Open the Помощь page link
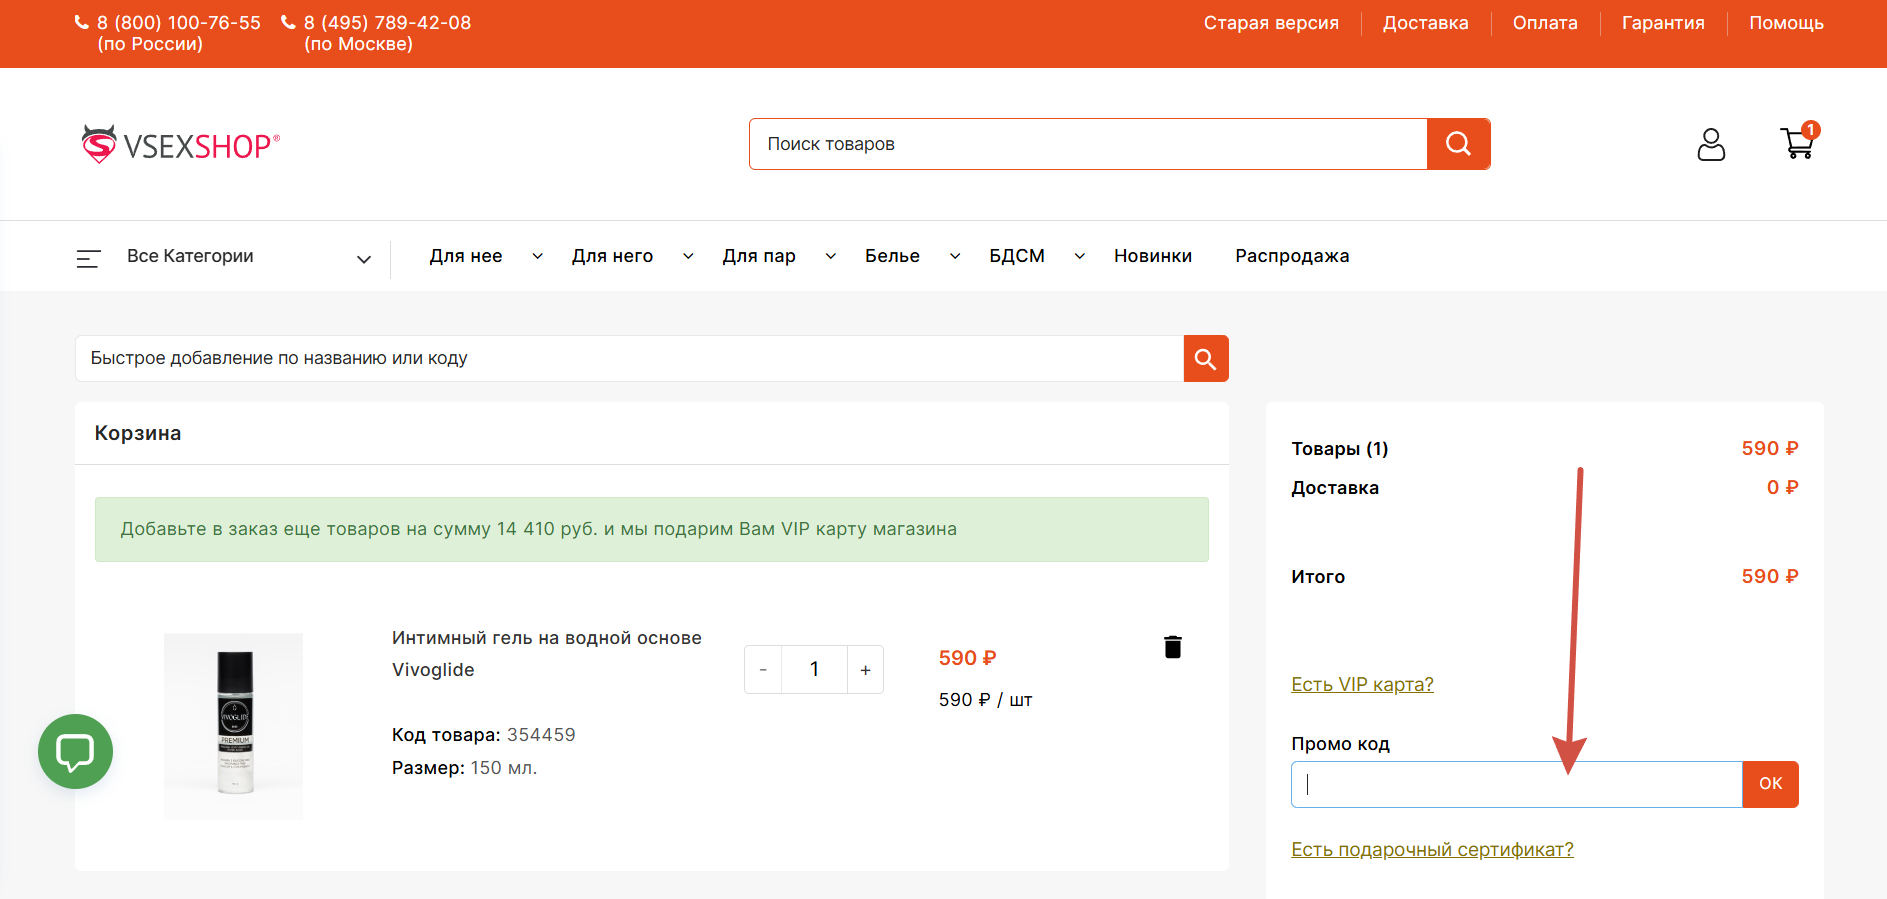The height and width of the screenshot is (899, 1887). pos(1786,23)
